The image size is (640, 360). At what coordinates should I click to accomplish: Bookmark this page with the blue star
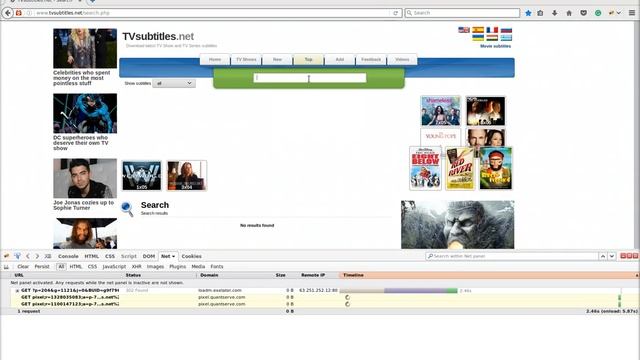(528, 13)
